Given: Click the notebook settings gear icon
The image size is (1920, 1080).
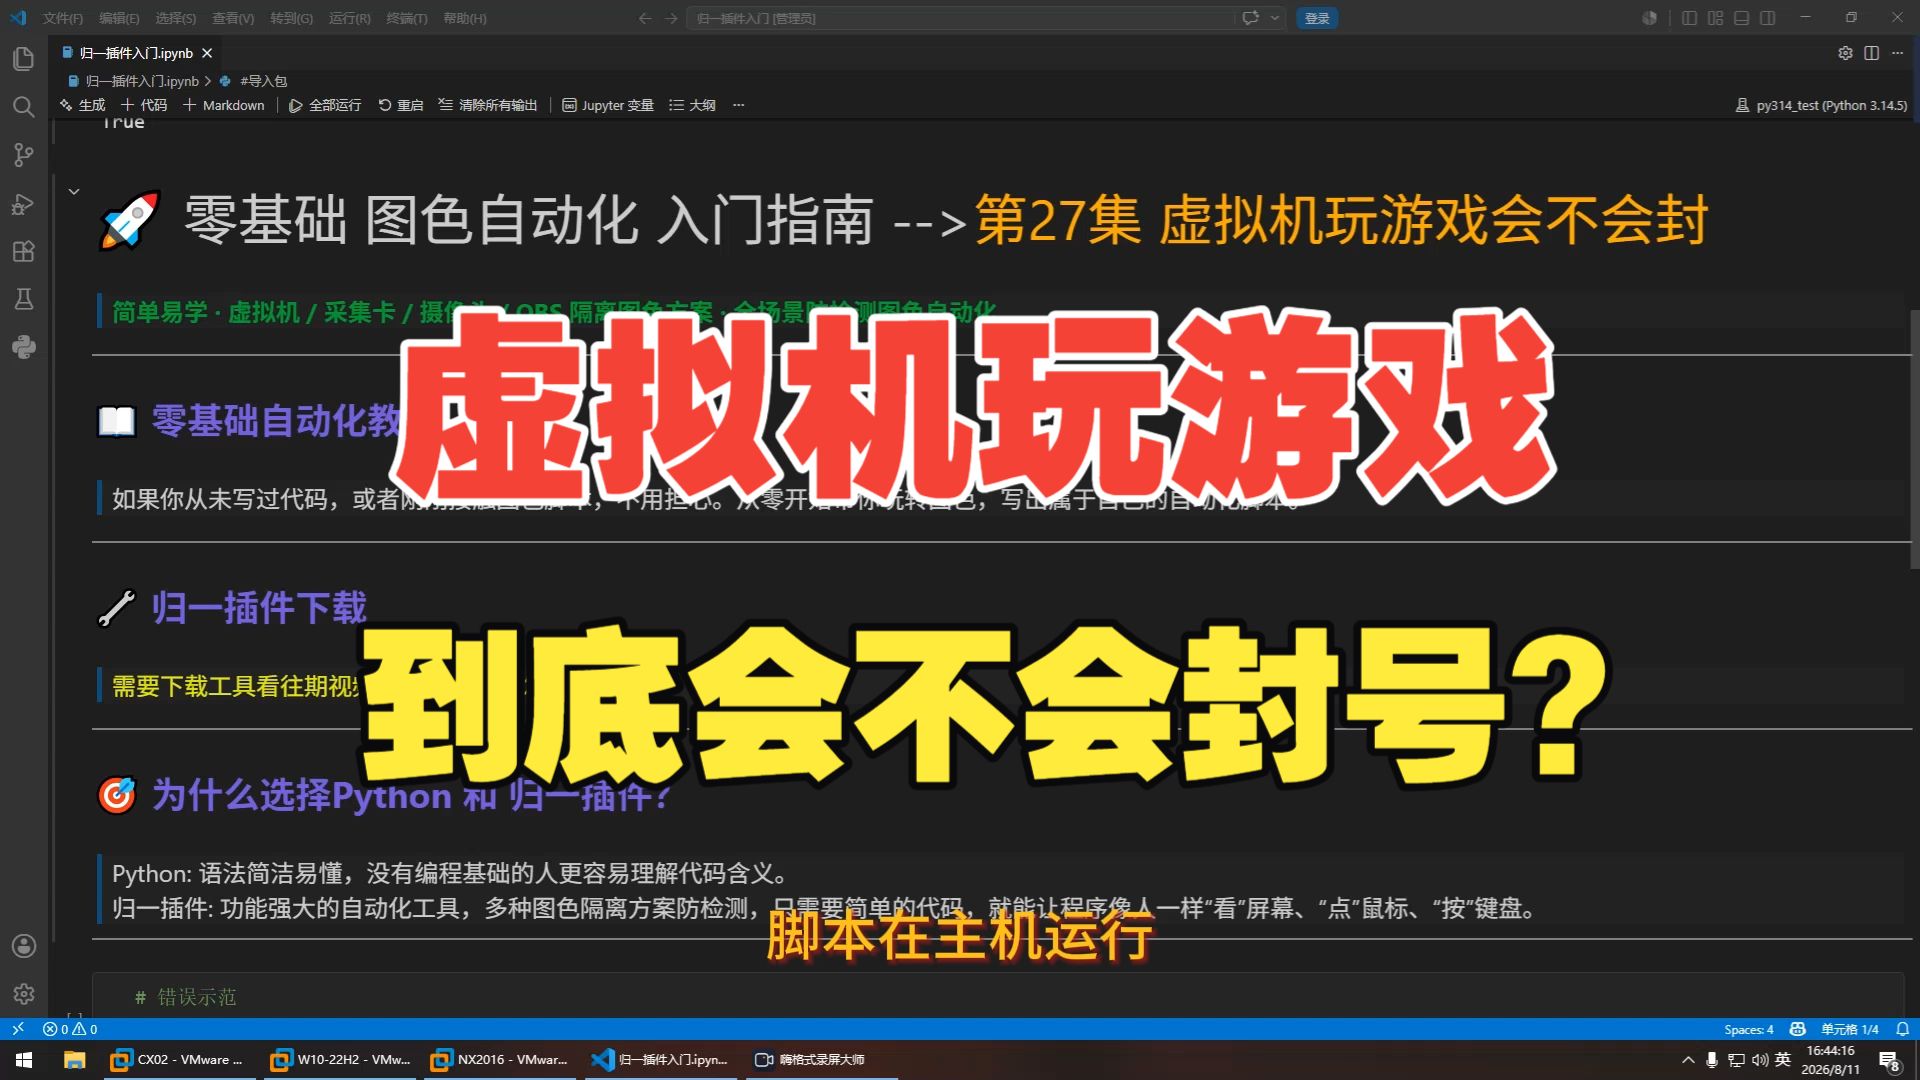Looking at the screenshot, I should pyautogui.click(x=1845, y=53).
